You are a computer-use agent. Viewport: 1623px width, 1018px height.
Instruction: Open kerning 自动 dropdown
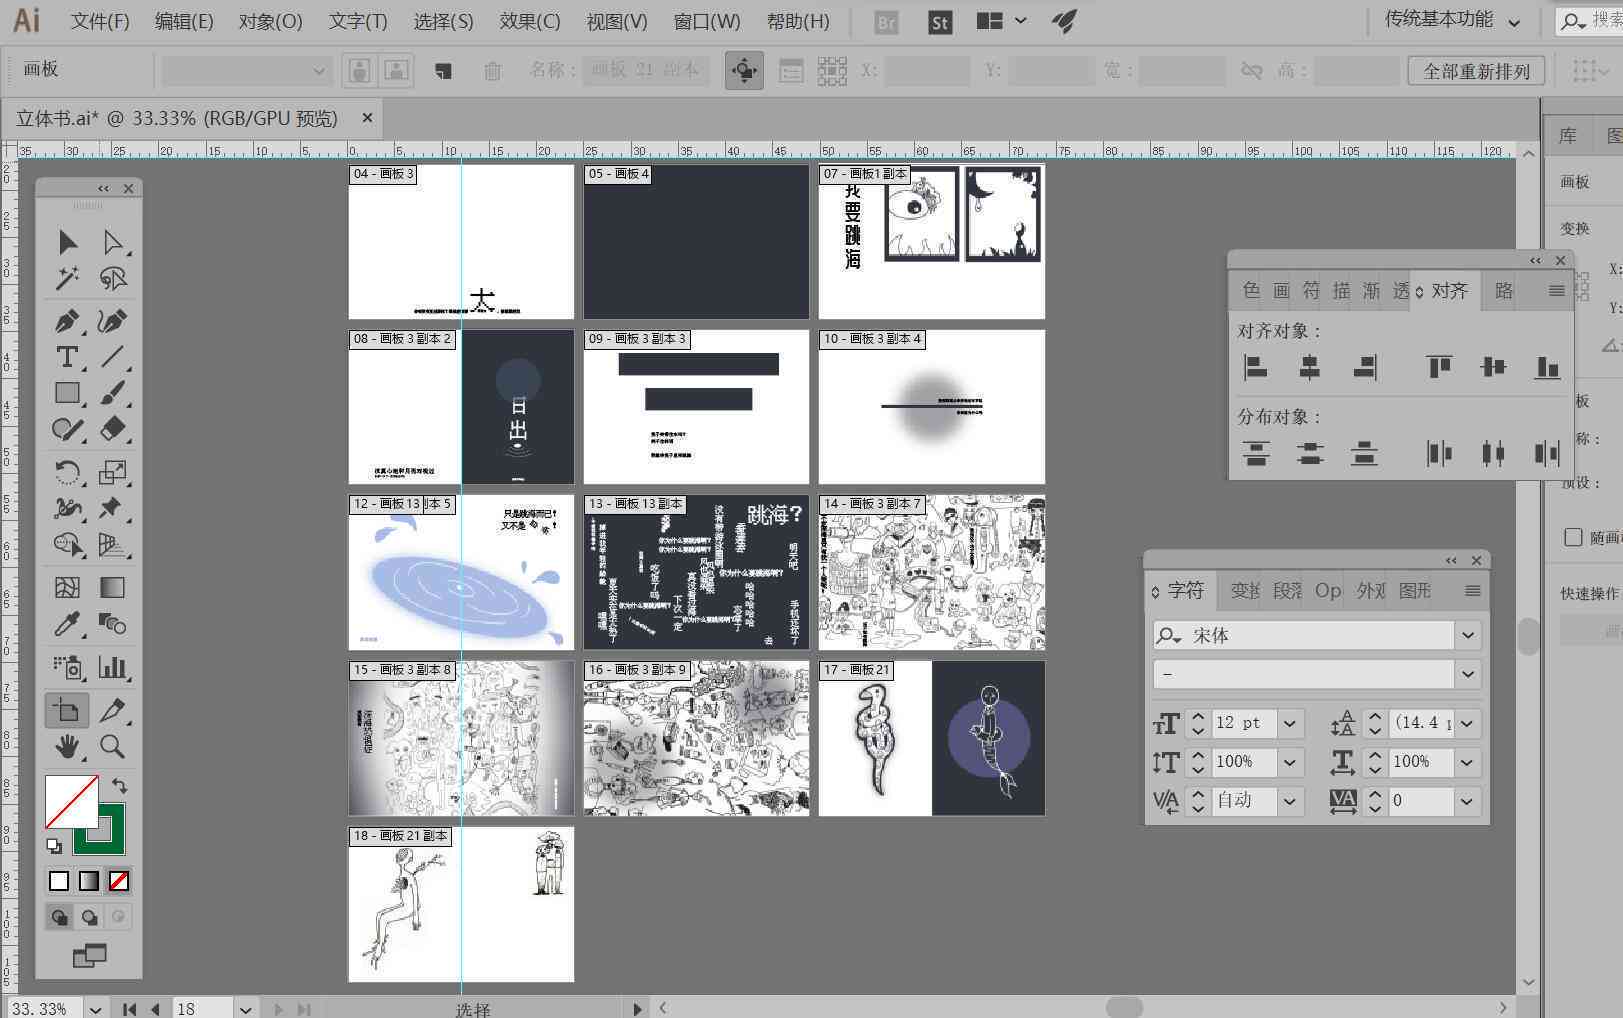[1290, 801]
